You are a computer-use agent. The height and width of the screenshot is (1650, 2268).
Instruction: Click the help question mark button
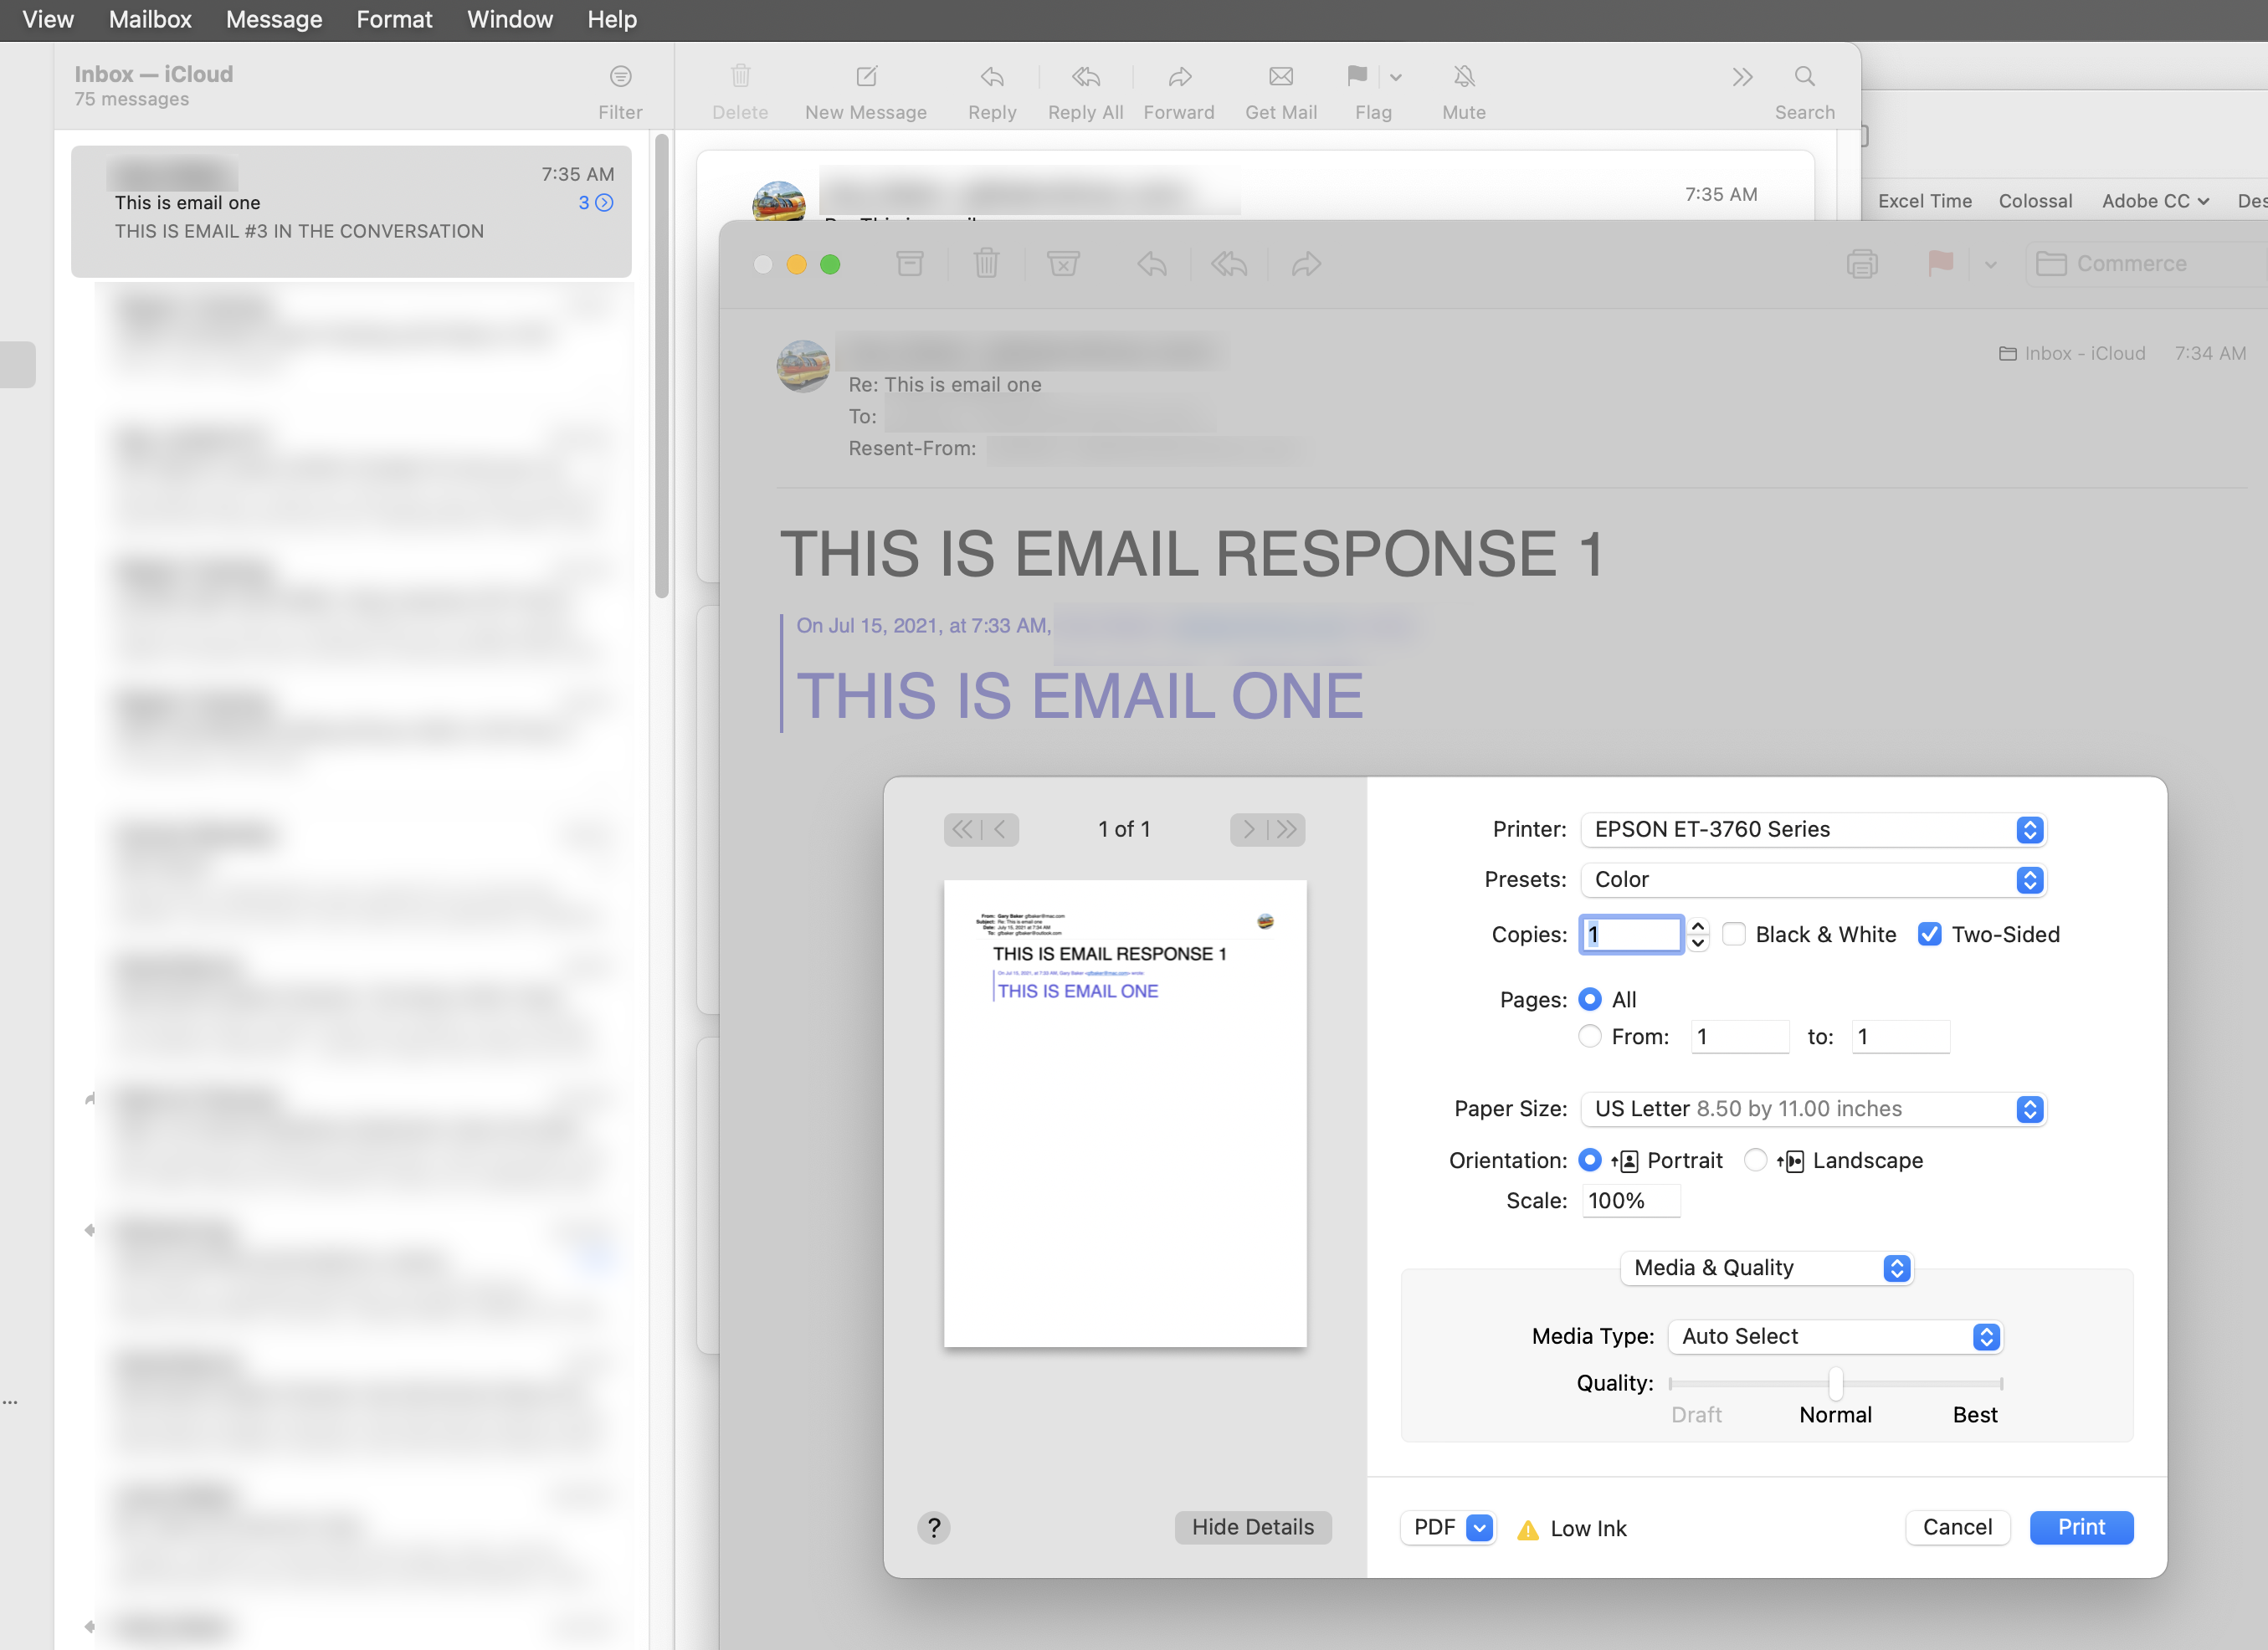pos(933,1527)
